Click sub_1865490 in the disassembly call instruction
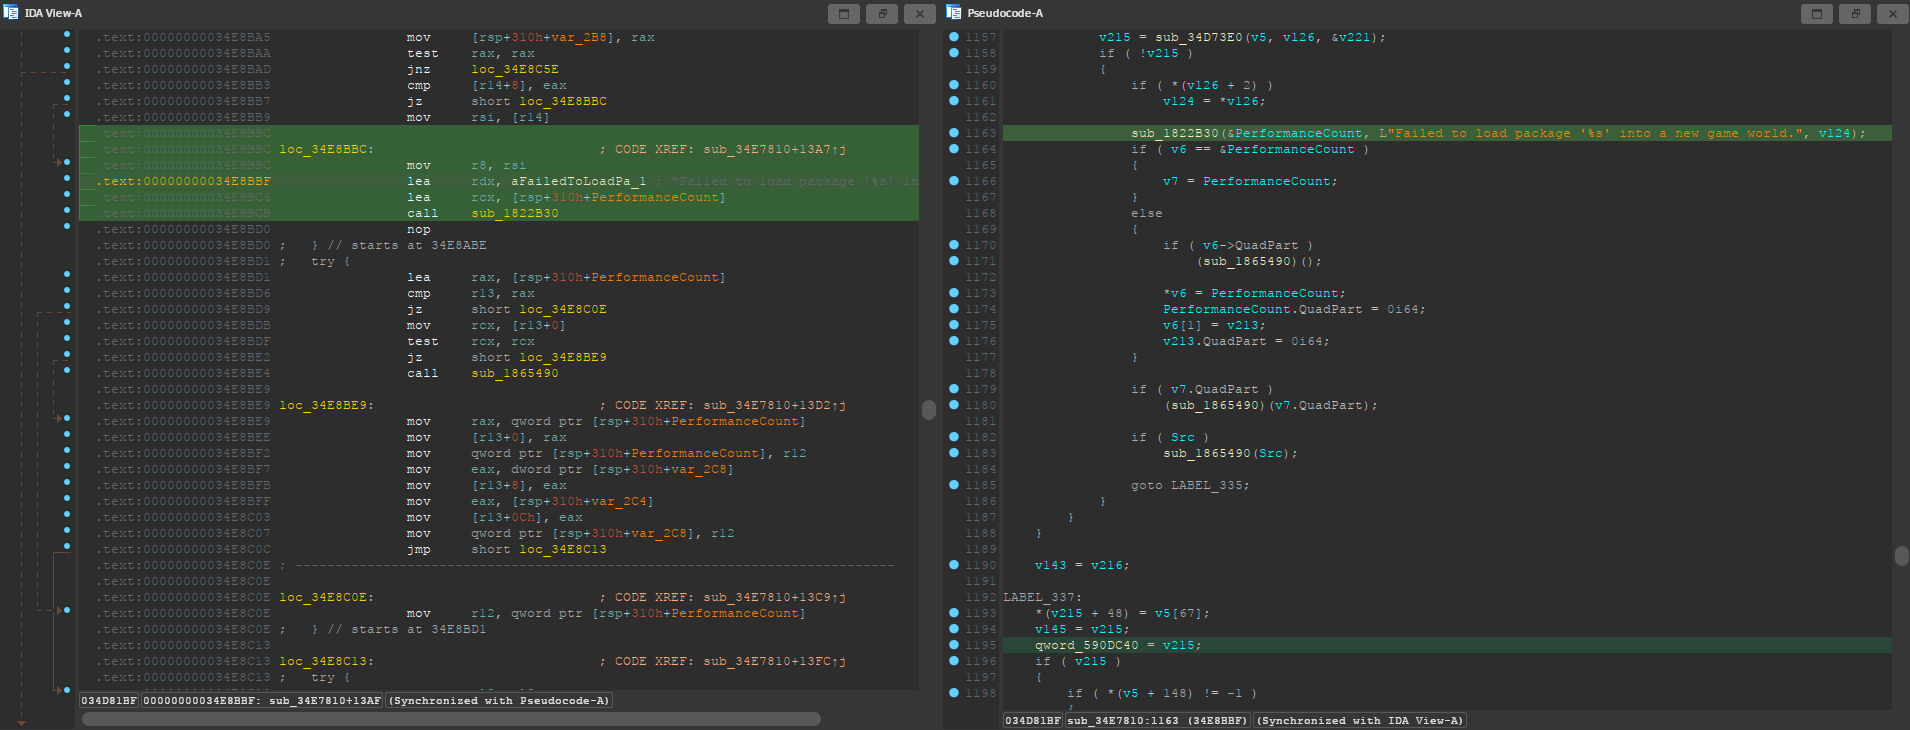Image resolution: width=1910 pixels, height=730 pixels. (515, 373)
